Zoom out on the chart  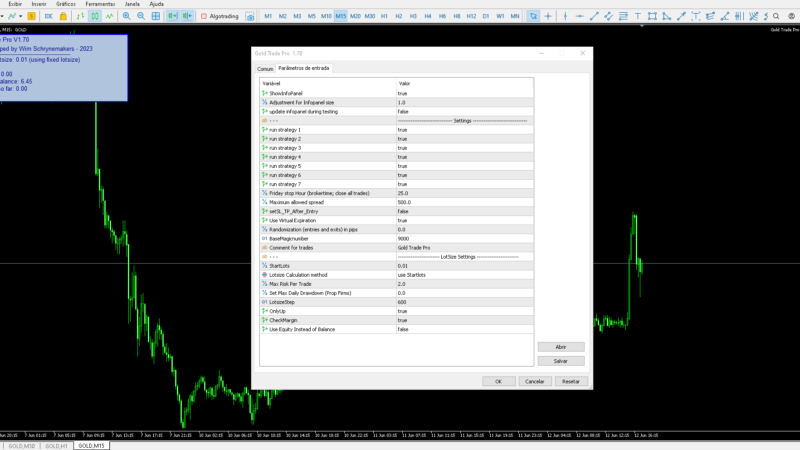pos(141,16)
